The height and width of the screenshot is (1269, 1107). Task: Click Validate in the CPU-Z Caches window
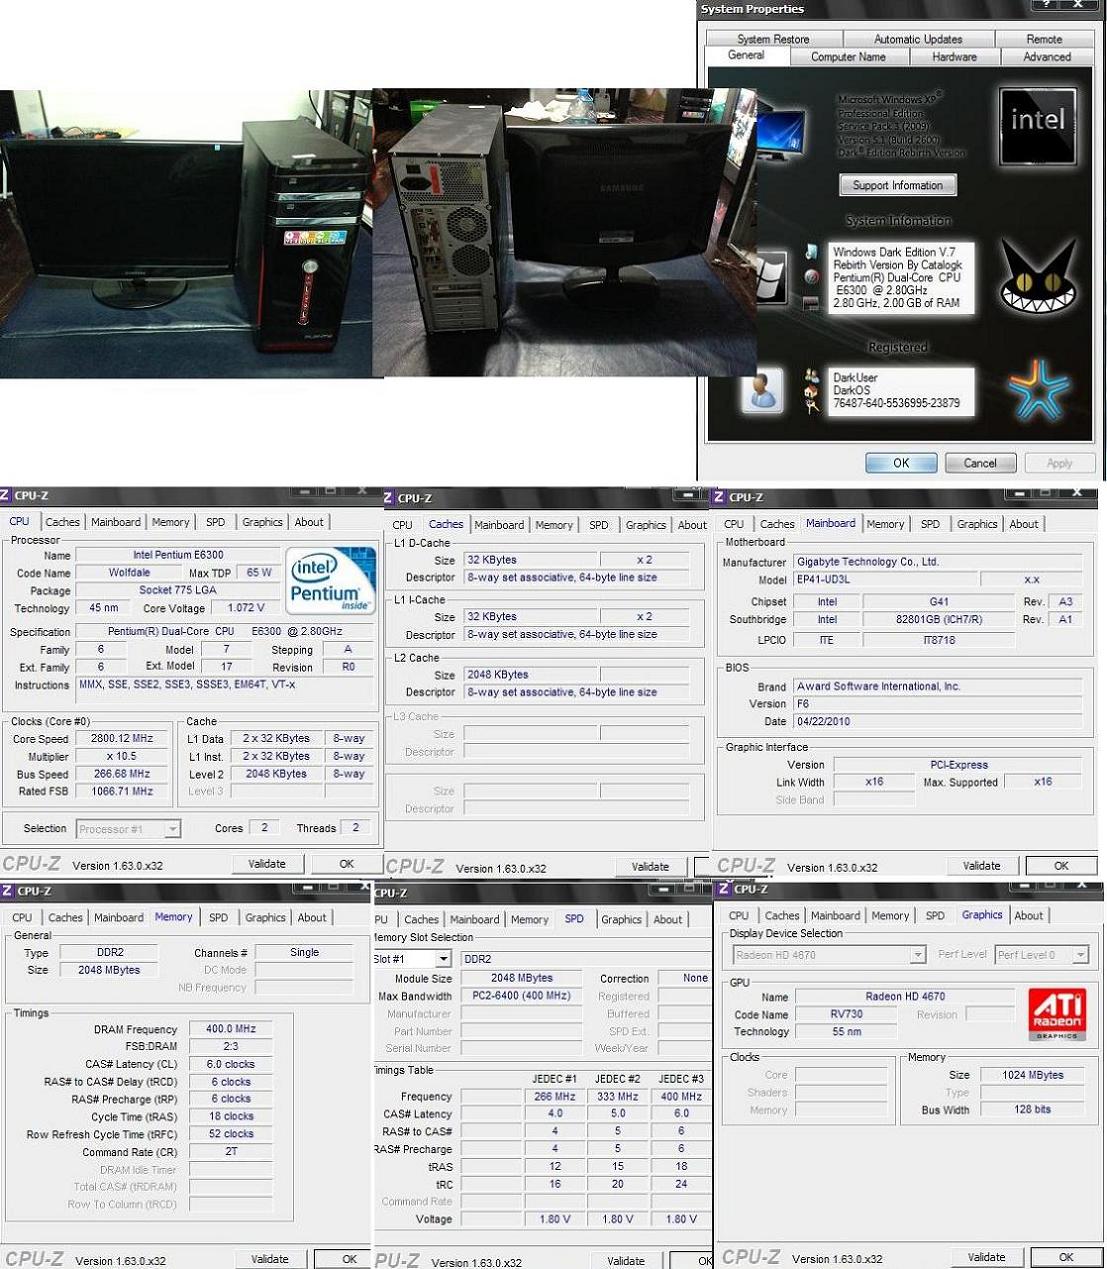(x=650, y=867)
